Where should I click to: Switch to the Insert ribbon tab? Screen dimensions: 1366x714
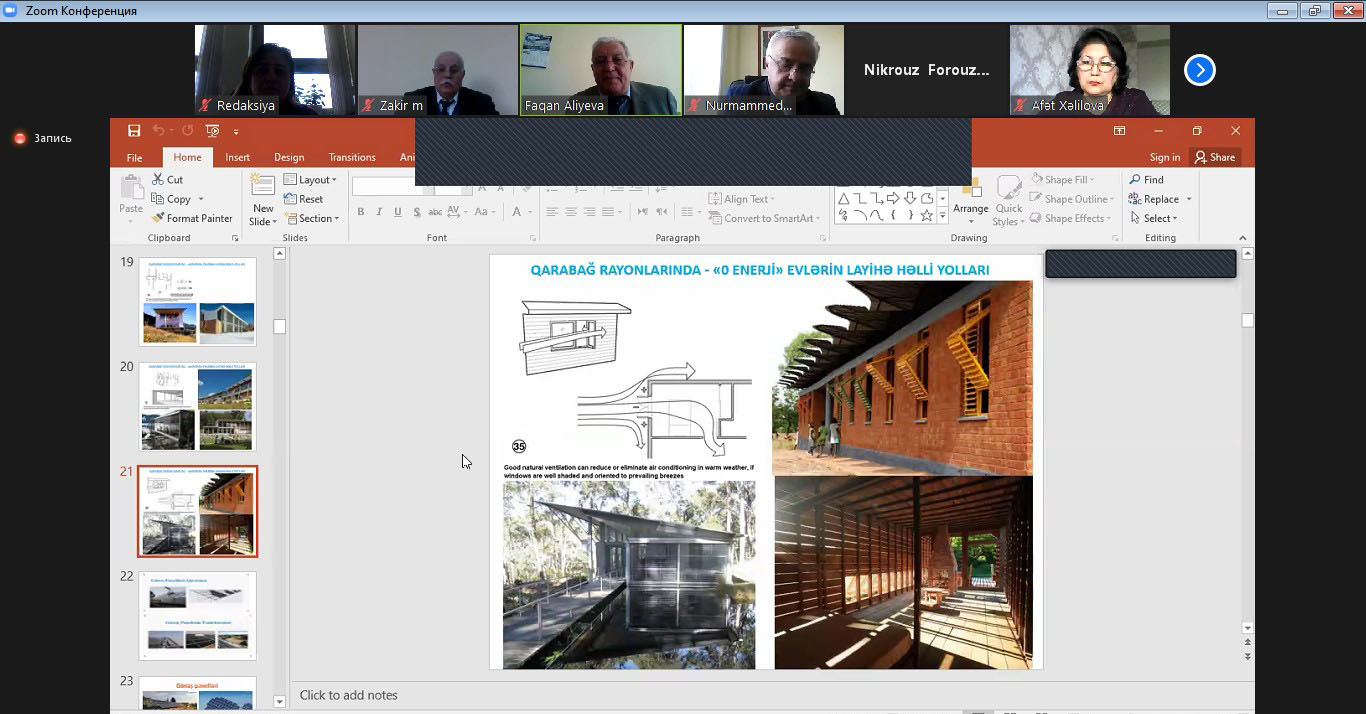(x=238, y=158)
